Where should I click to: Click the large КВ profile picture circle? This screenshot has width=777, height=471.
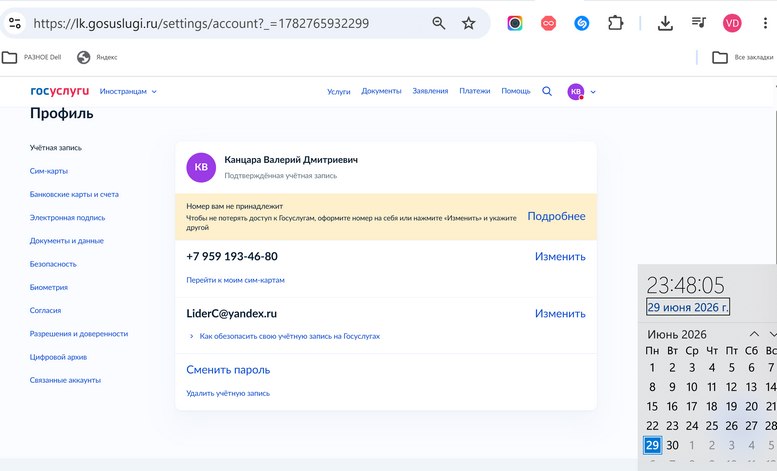tap(201, 168)
